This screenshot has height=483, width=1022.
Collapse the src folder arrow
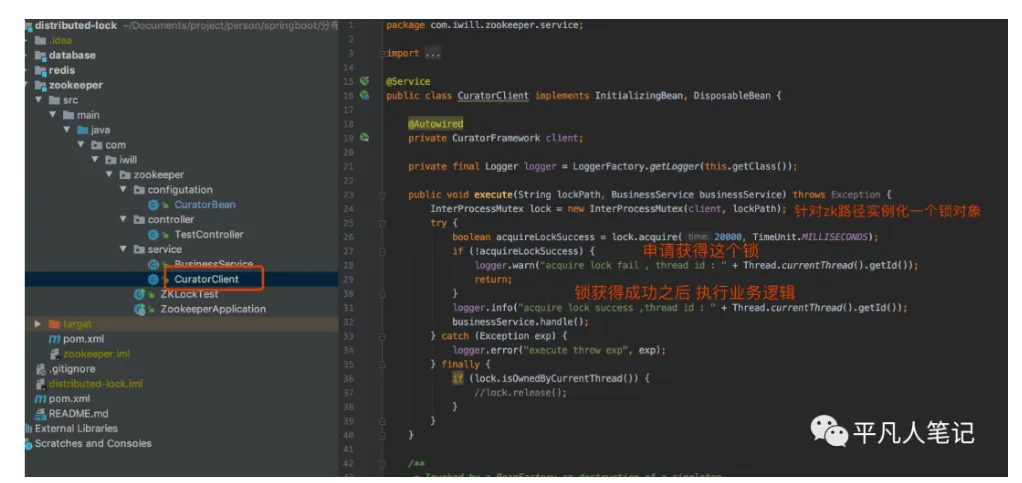coord(39,100)
